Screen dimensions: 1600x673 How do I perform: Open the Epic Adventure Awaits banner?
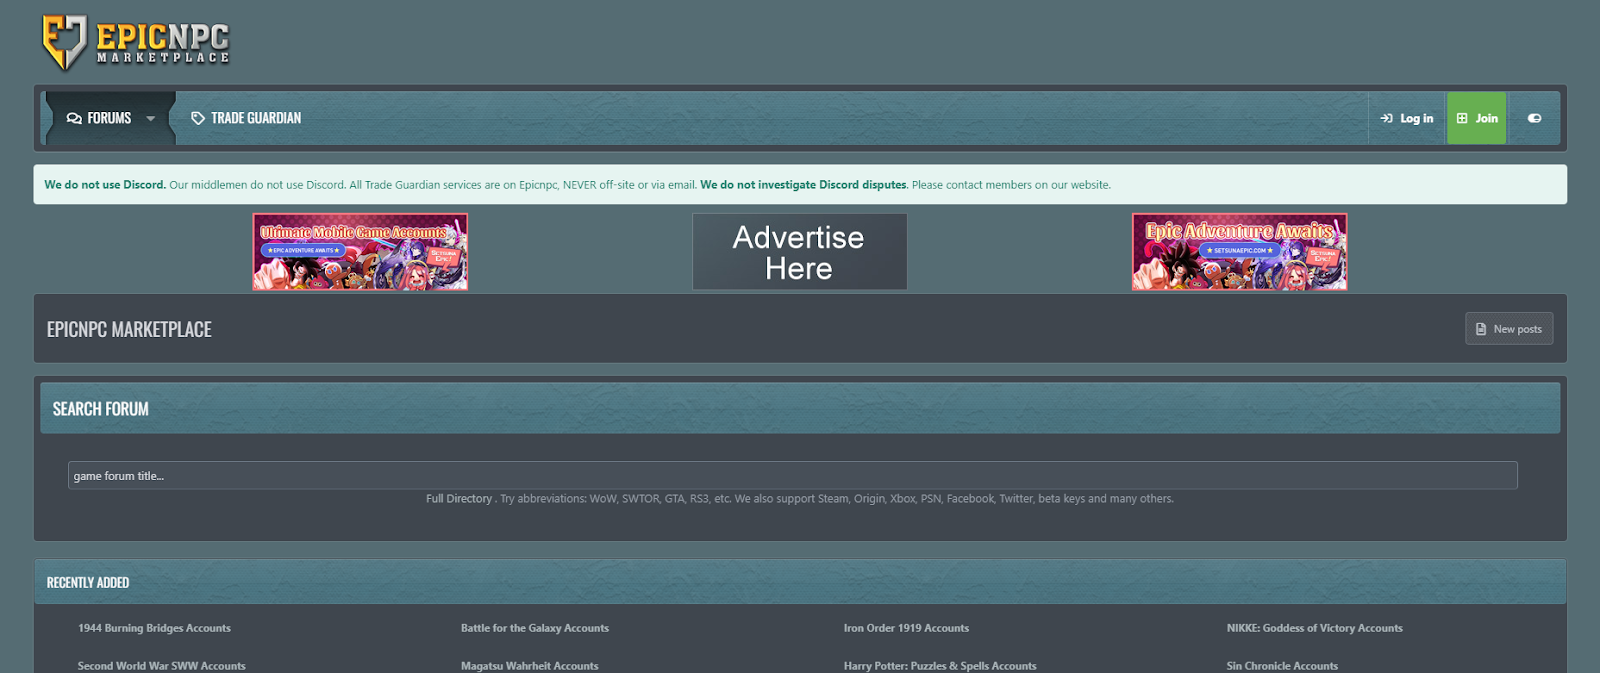1239,252
